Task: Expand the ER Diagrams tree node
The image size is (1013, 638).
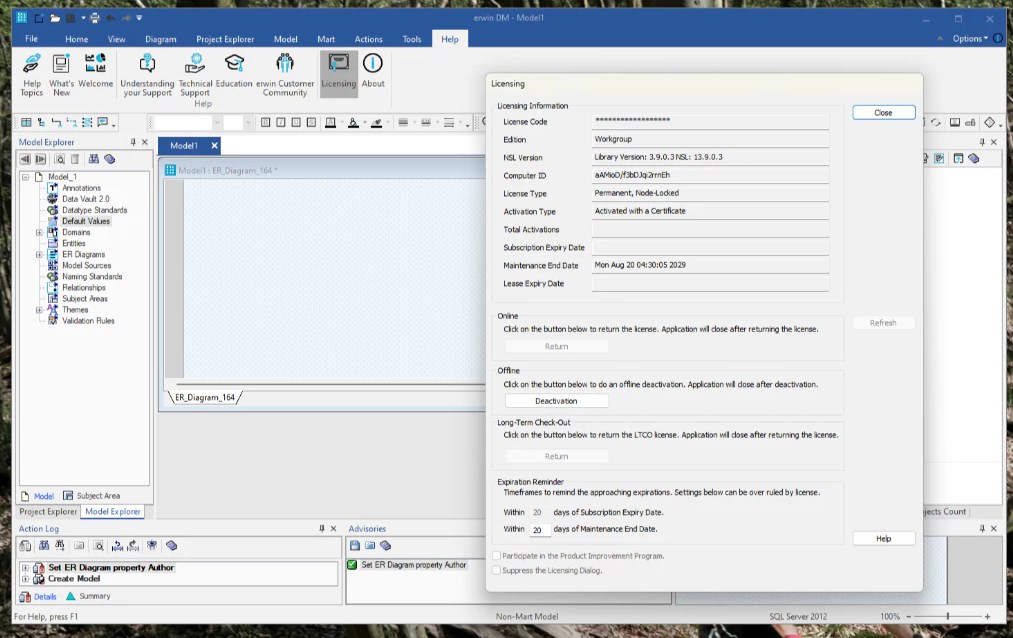Action: click(39, 254)
